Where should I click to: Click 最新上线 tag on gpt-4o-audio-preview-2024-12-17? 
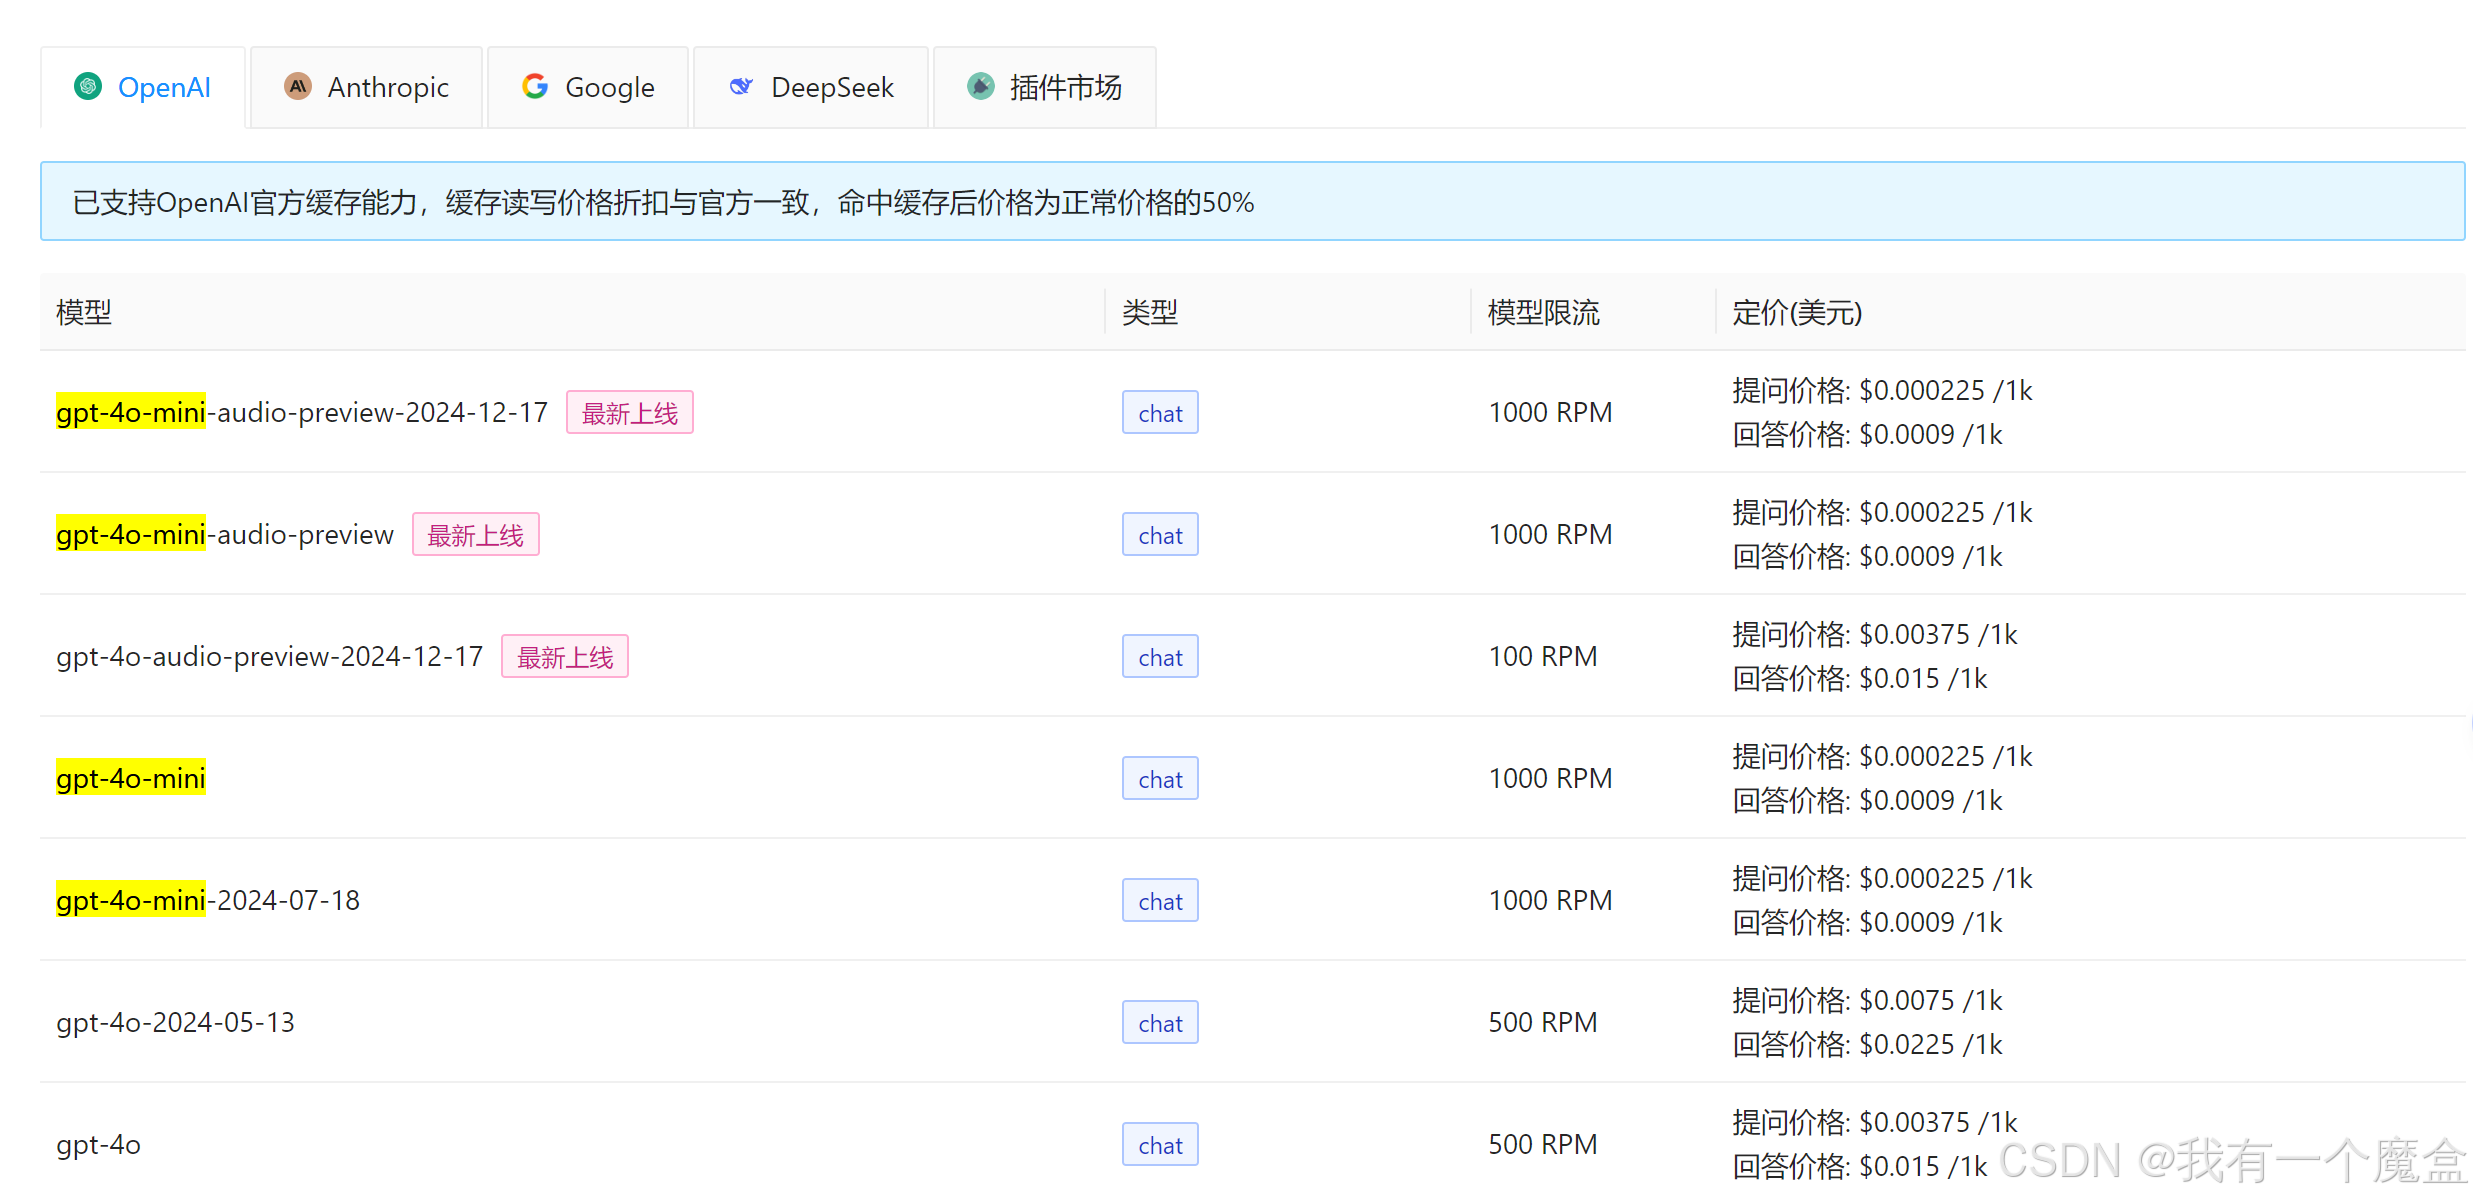tap(564, 657)
